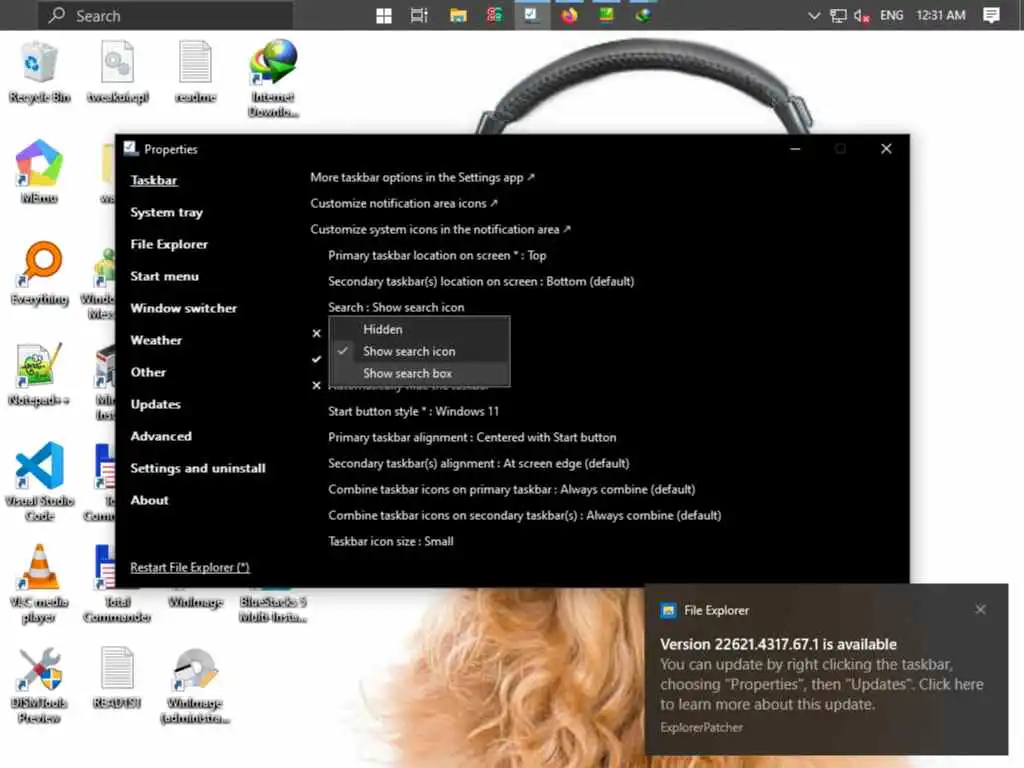The image size is (1024, 768).
Task: Change Primary taskbar alignment setting
Action: (x=472, y=438)
